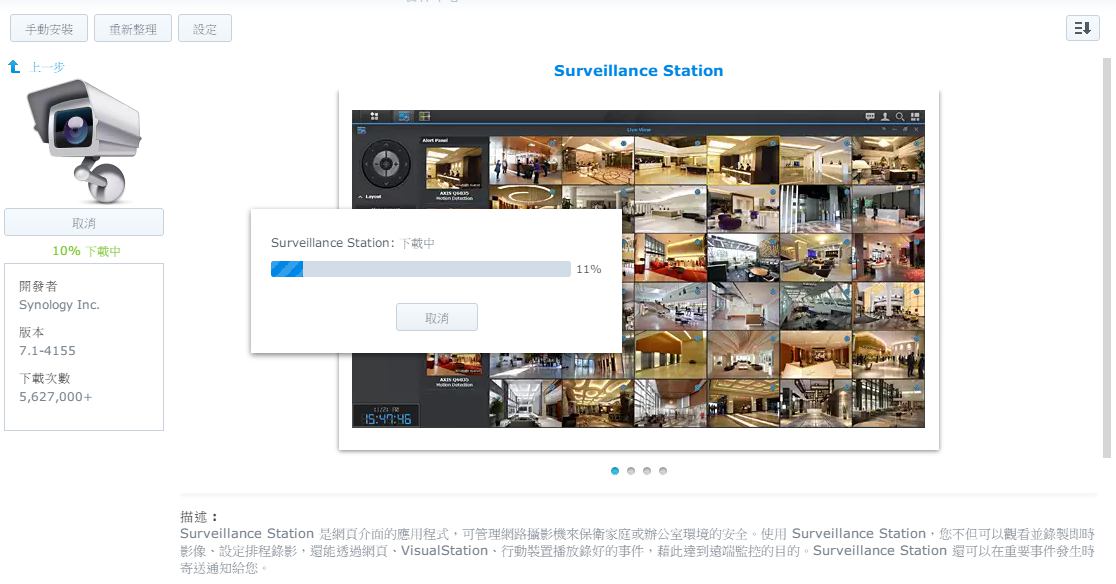The width and height of the screenshot is (1116, 584).
Task: Select the fourth carousel page dot
Action: [663, 471]
